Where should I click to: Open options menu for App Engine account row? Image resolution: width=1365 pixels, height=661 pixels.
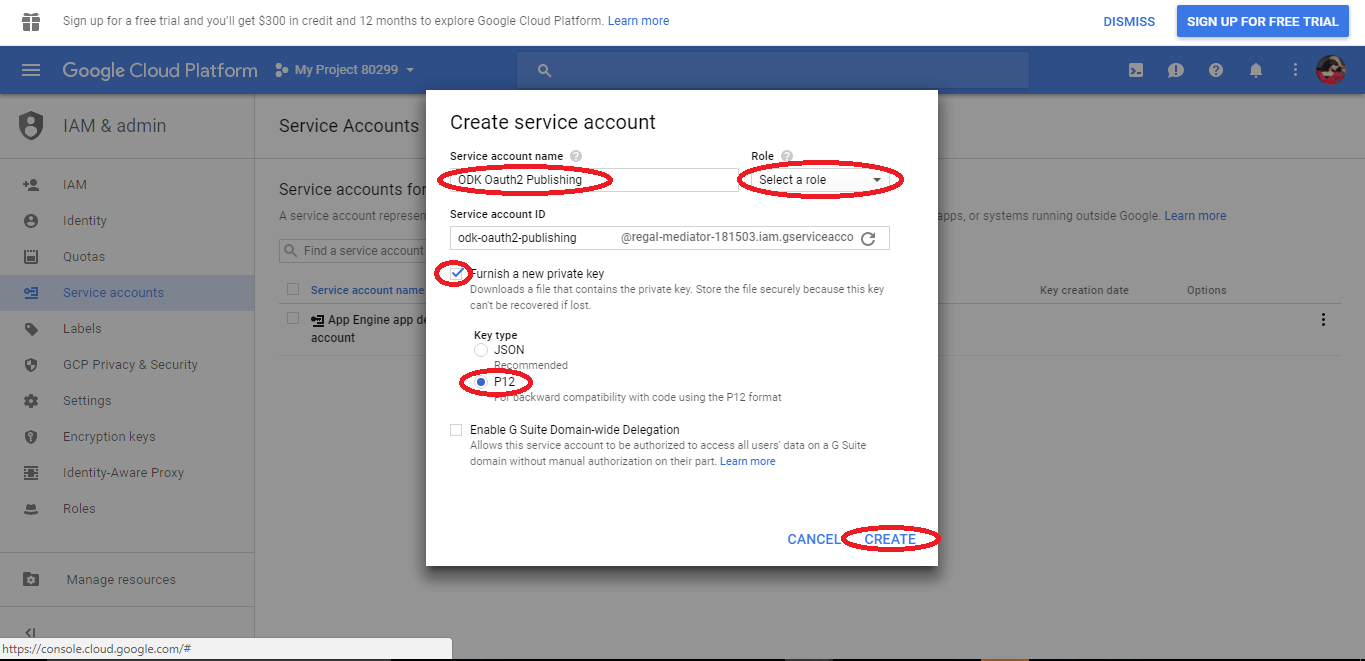click(x=1323, y=320)
